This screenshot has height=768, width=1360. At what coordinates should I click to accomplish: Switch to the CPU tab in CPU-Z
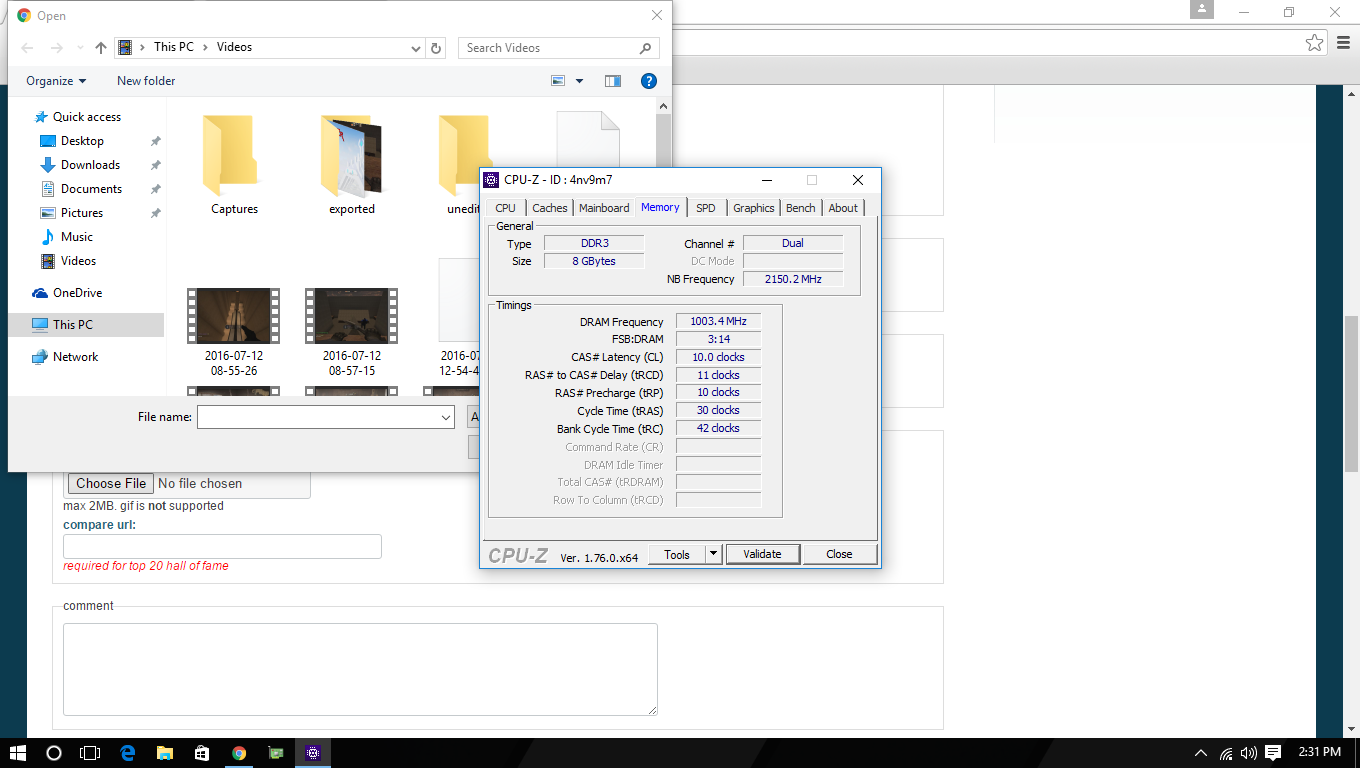(x=506, y=208)
